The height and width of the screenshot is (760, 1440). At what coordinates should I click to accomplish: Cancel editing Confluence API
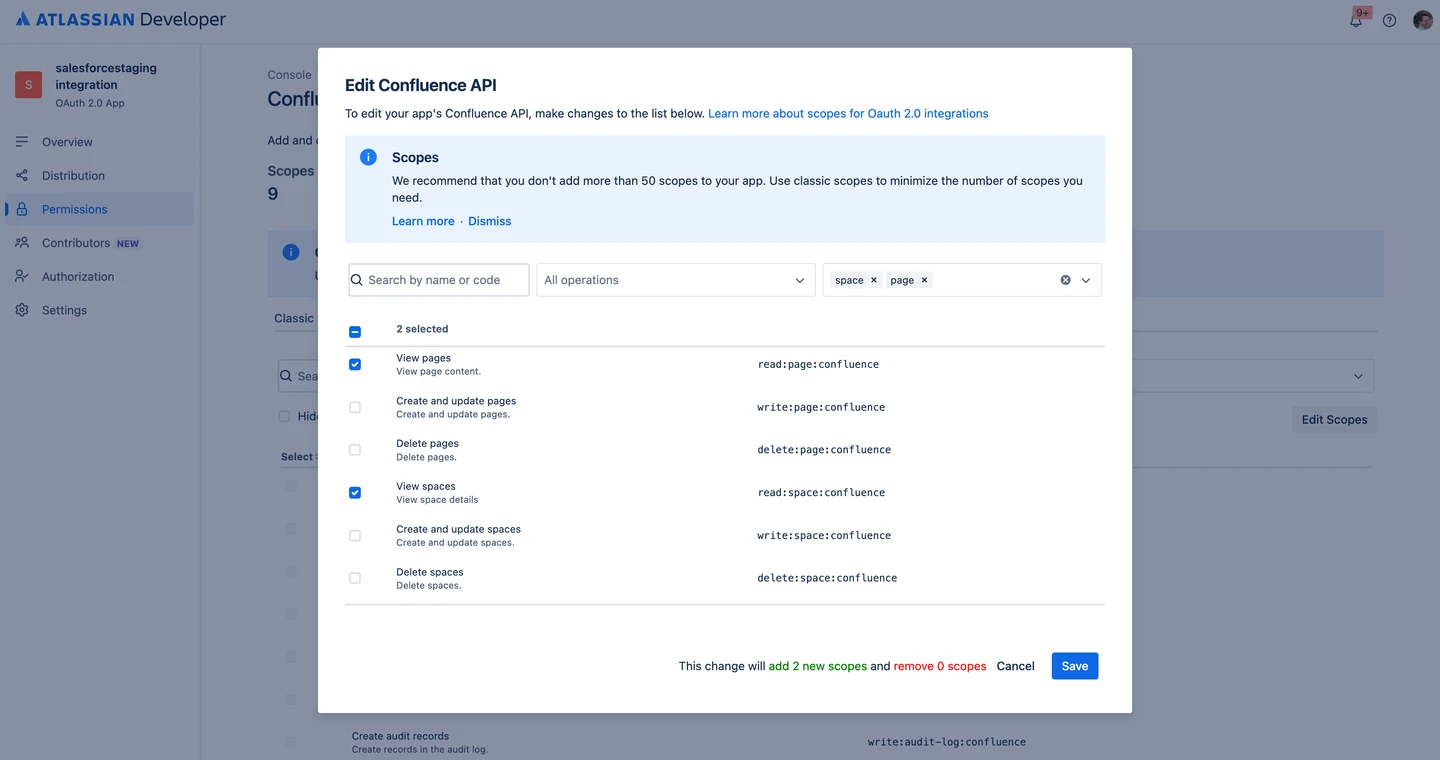click(x=1015, y=666)
